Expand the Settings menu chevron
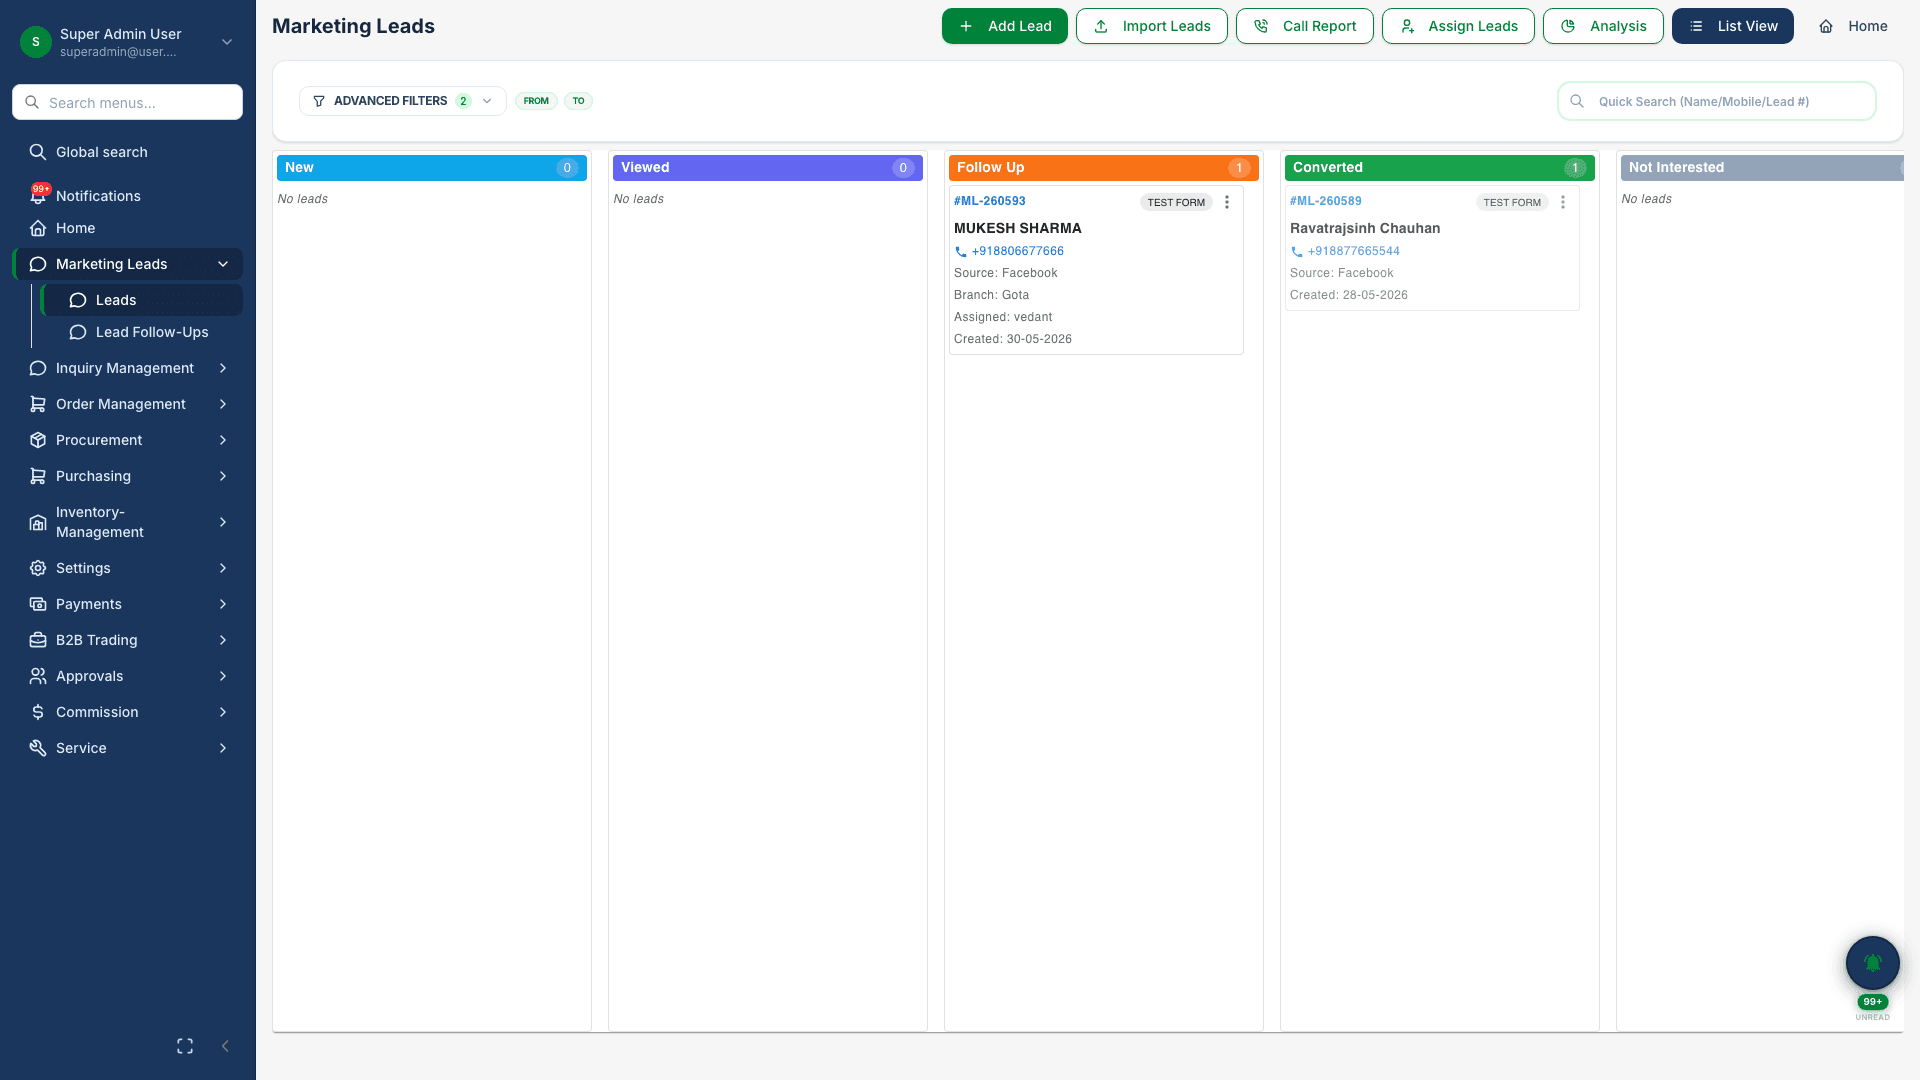The image size is (1920, 1080). point(223,568)
